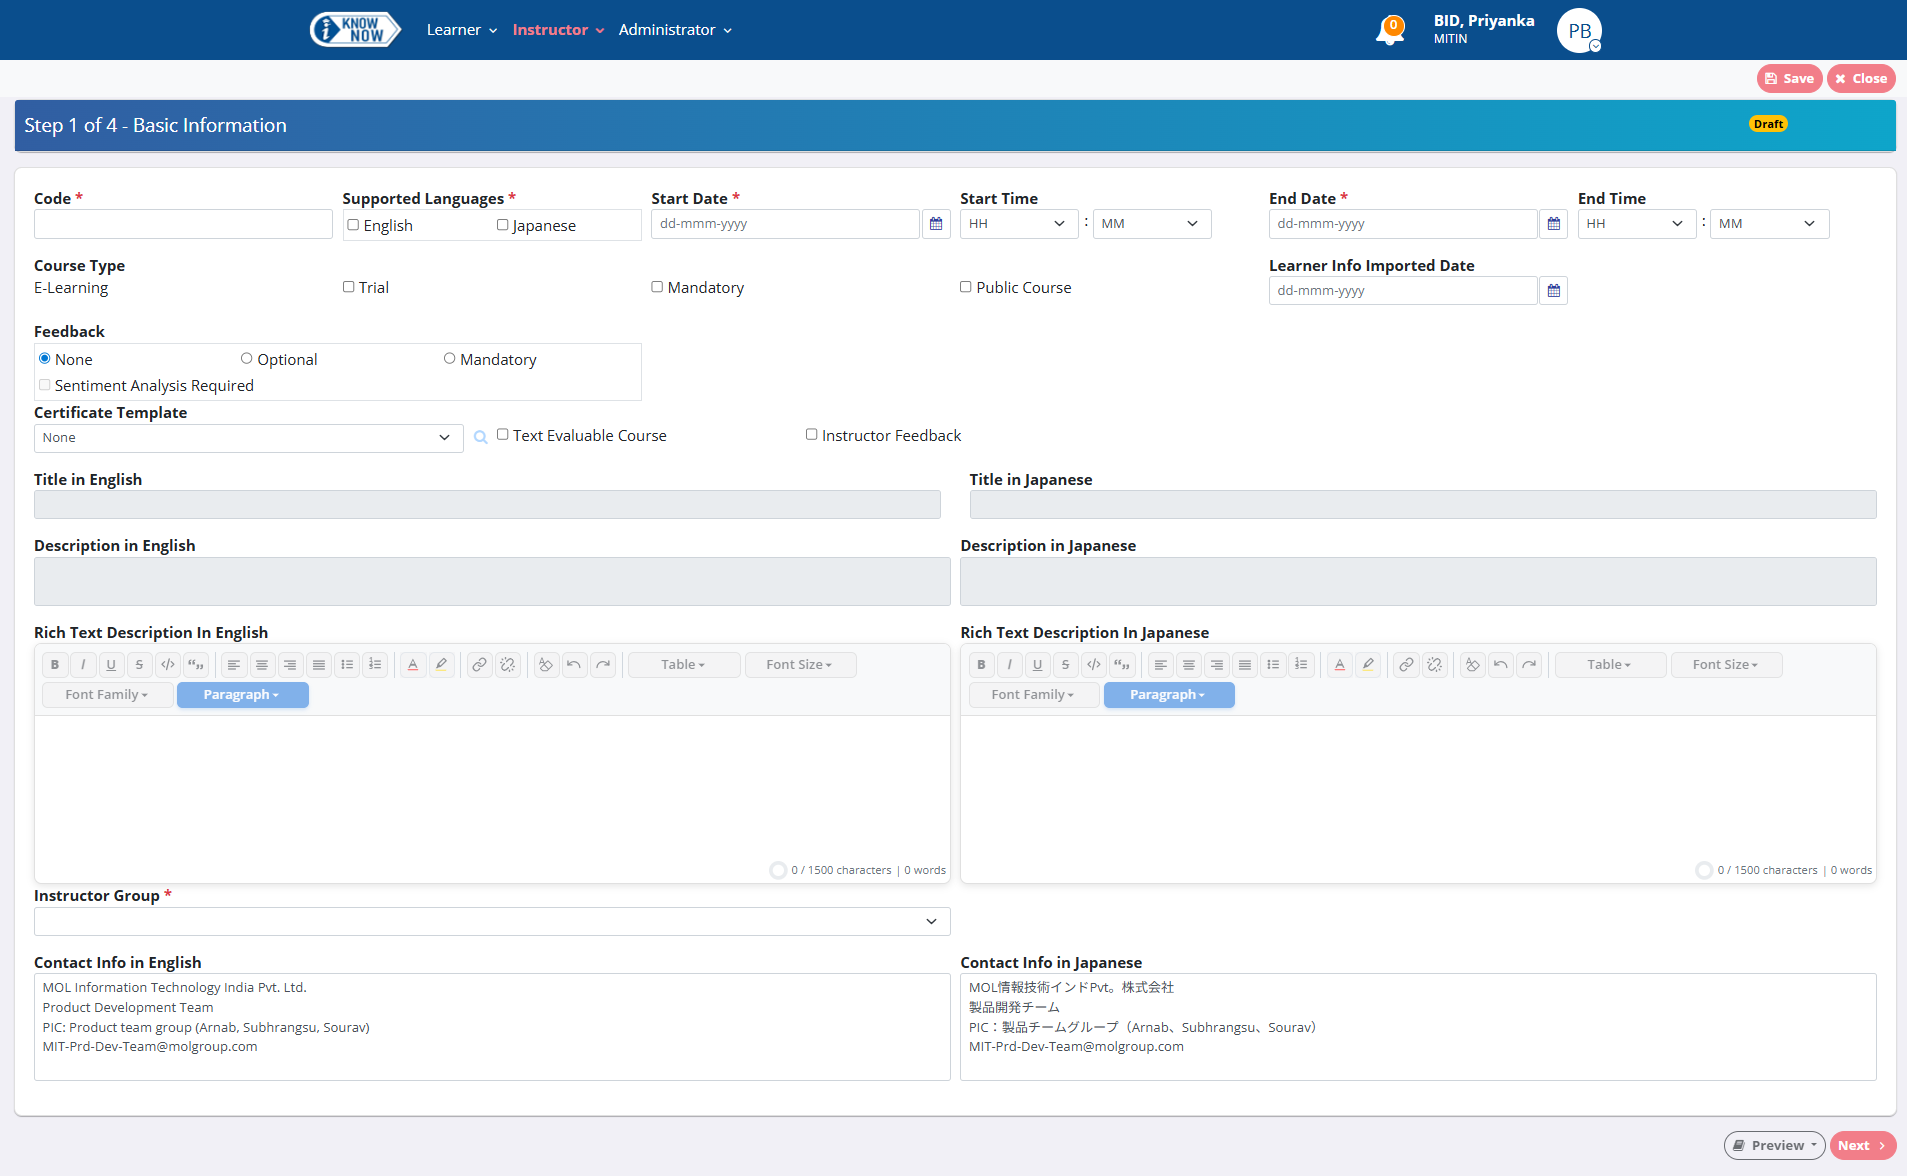1907x1176 pixels.
Task: Enable the Japanese supported language checkbox
Action: 503,225
